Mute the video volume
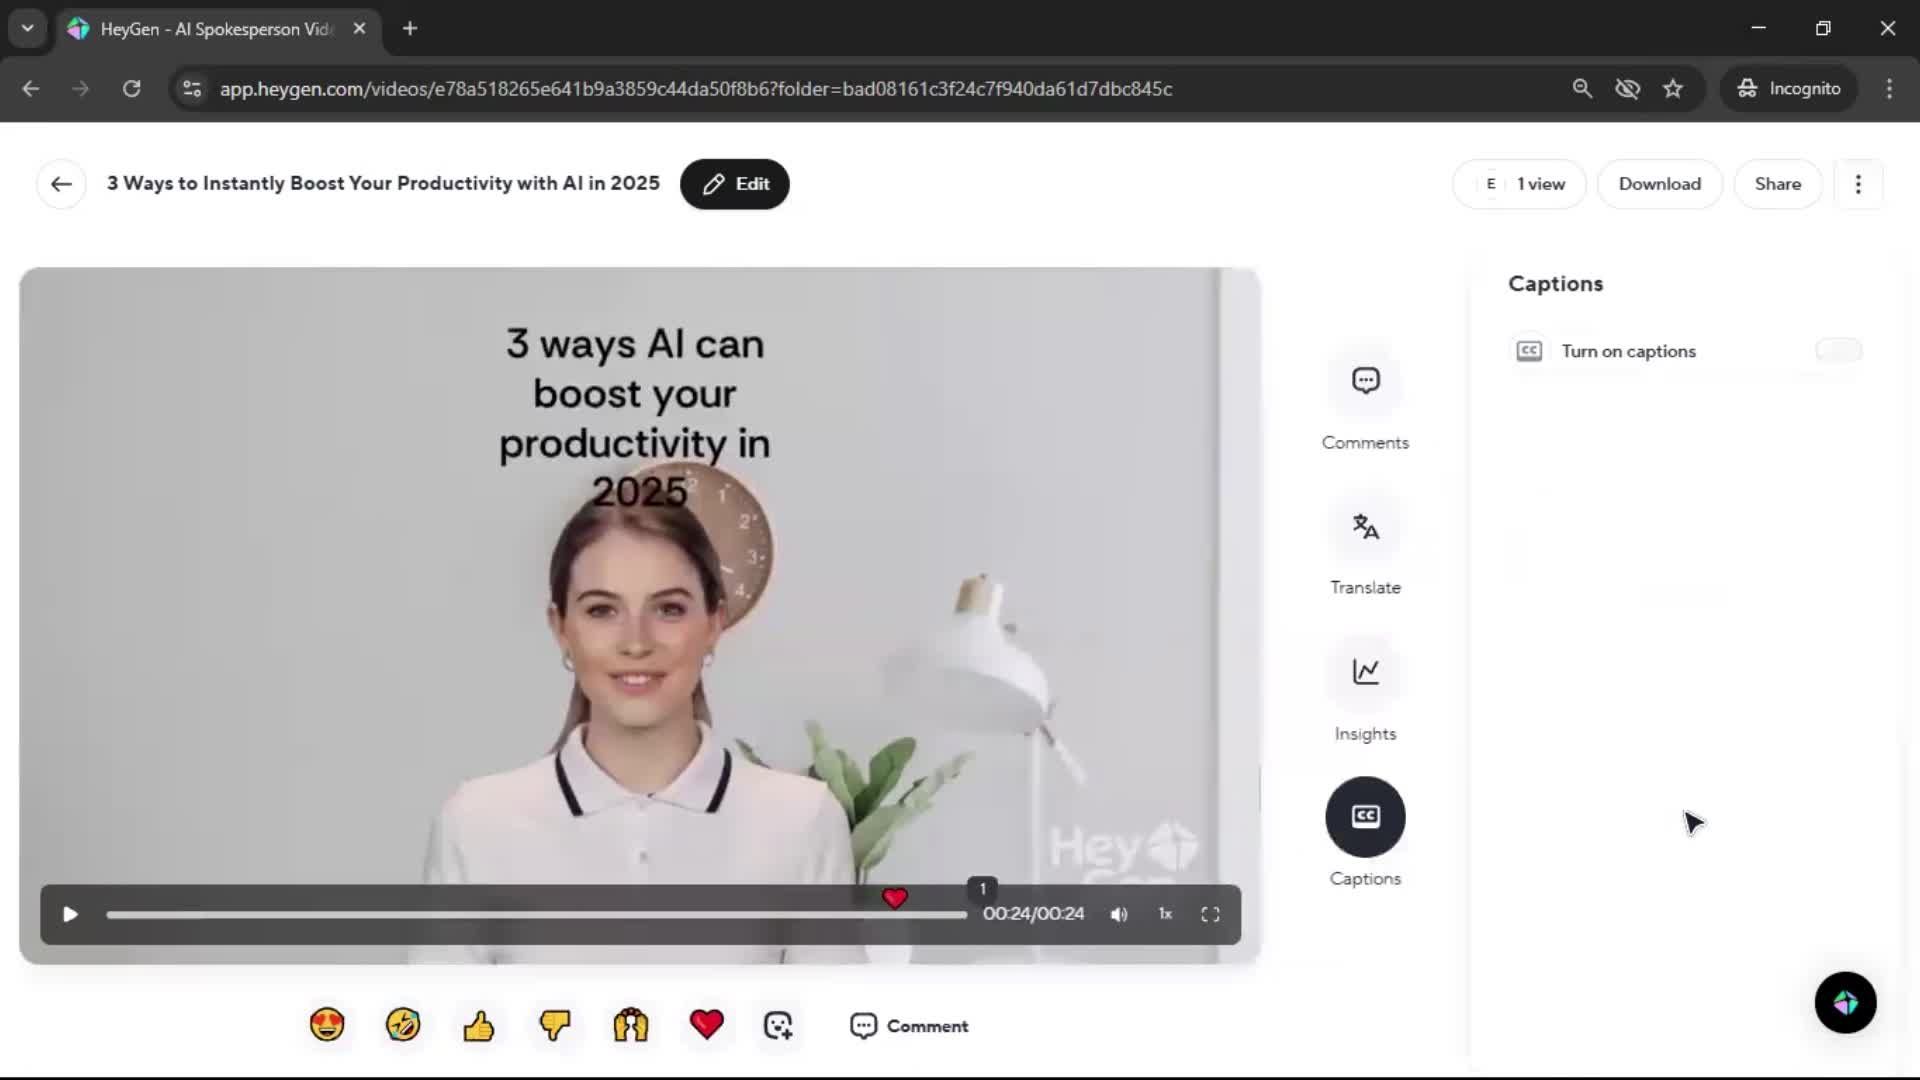The image size is (1920, 1080). [1119, 914]
